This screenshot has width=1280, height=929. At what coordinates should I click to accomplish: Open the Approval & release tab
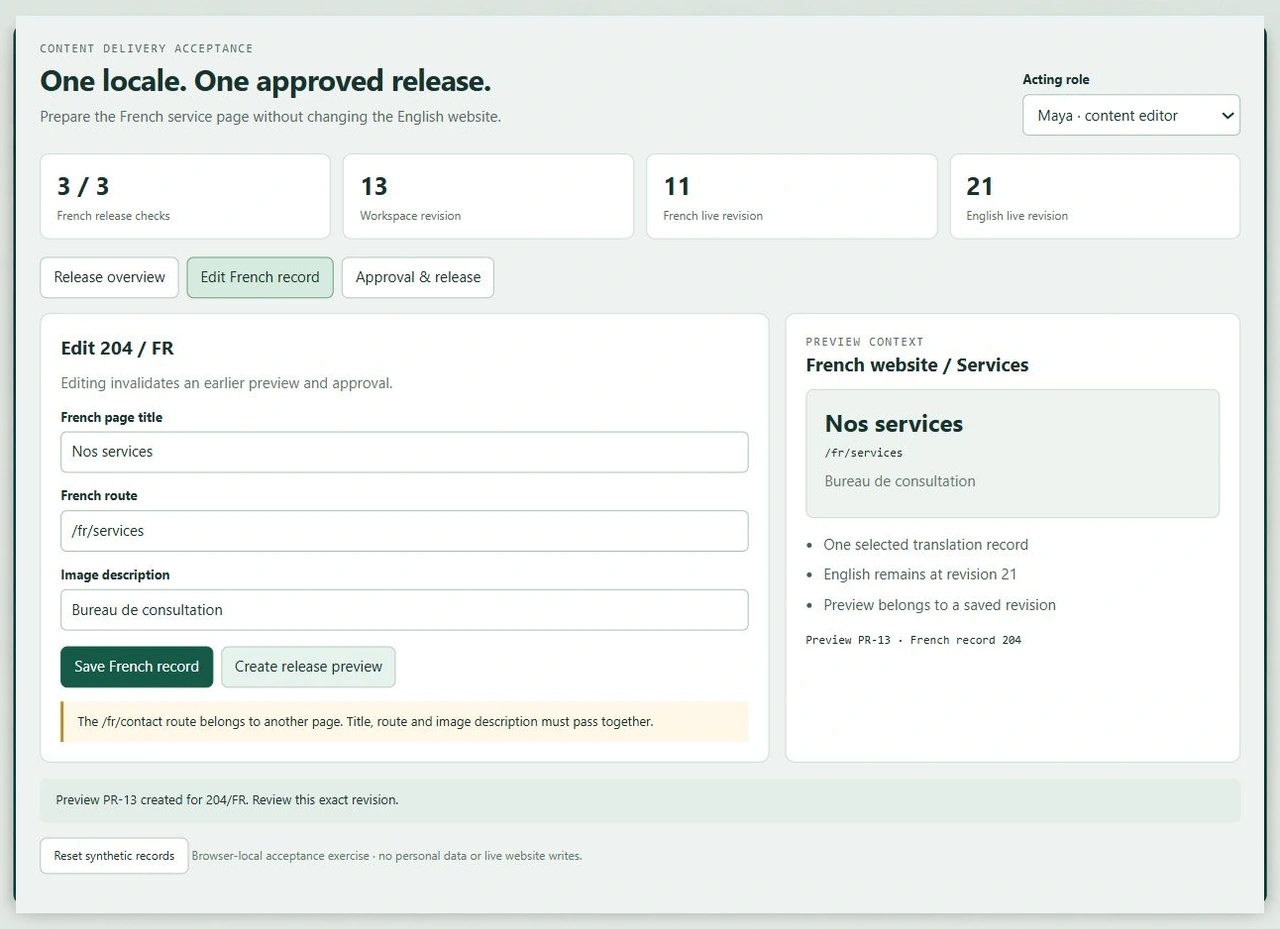pos(418,277)
